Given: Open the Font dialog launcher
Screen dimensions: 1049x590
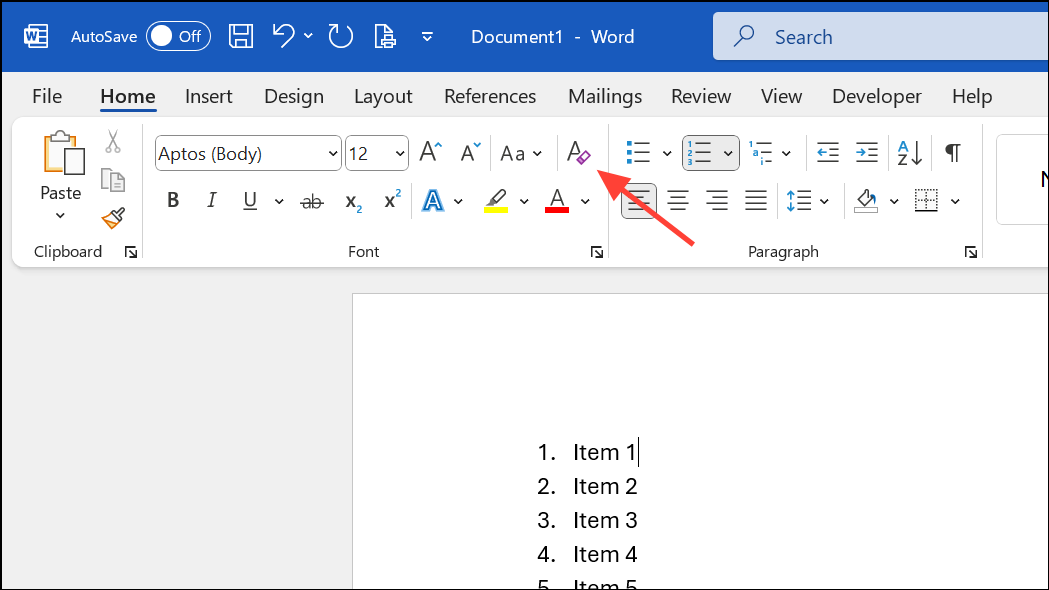Looking at the screenshot, I should pyautogui.click(x=597, y=252).
